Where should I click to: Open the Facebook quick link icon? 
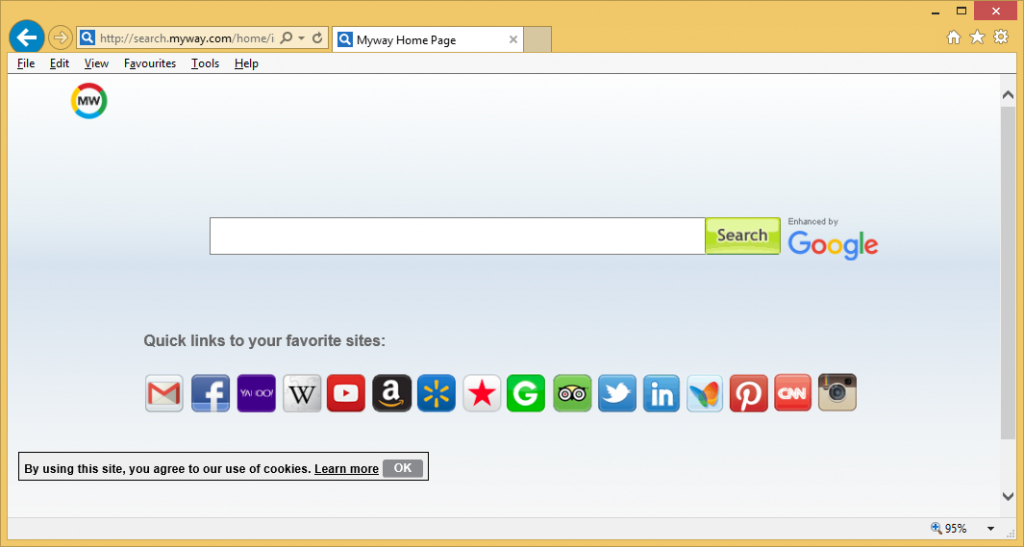pos(210,393)
